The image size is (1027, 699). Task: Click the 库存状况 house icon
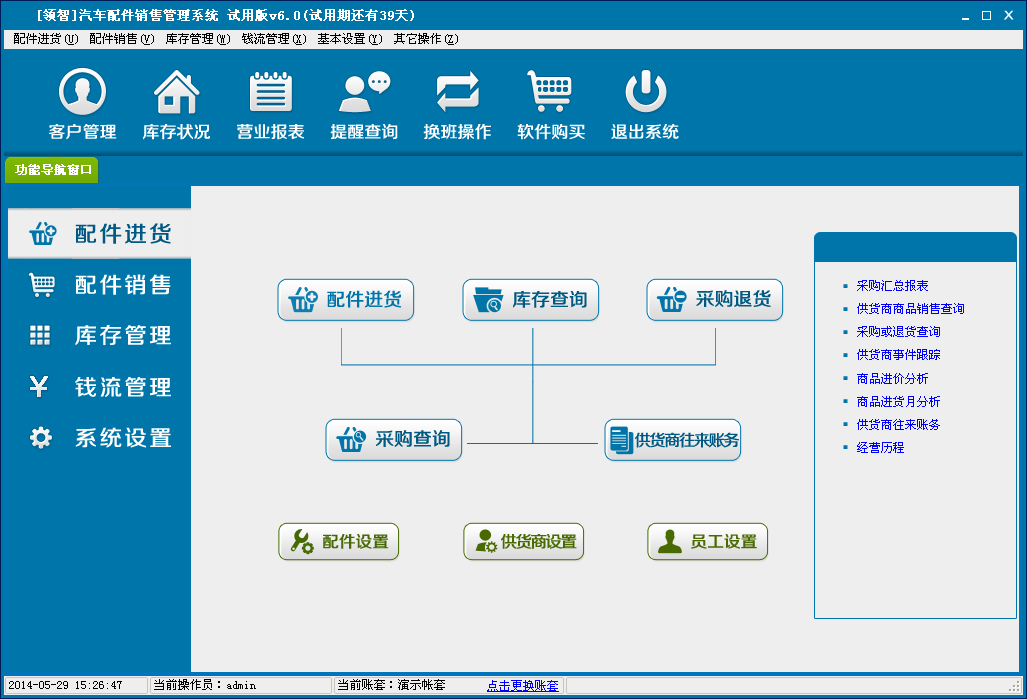176,93
